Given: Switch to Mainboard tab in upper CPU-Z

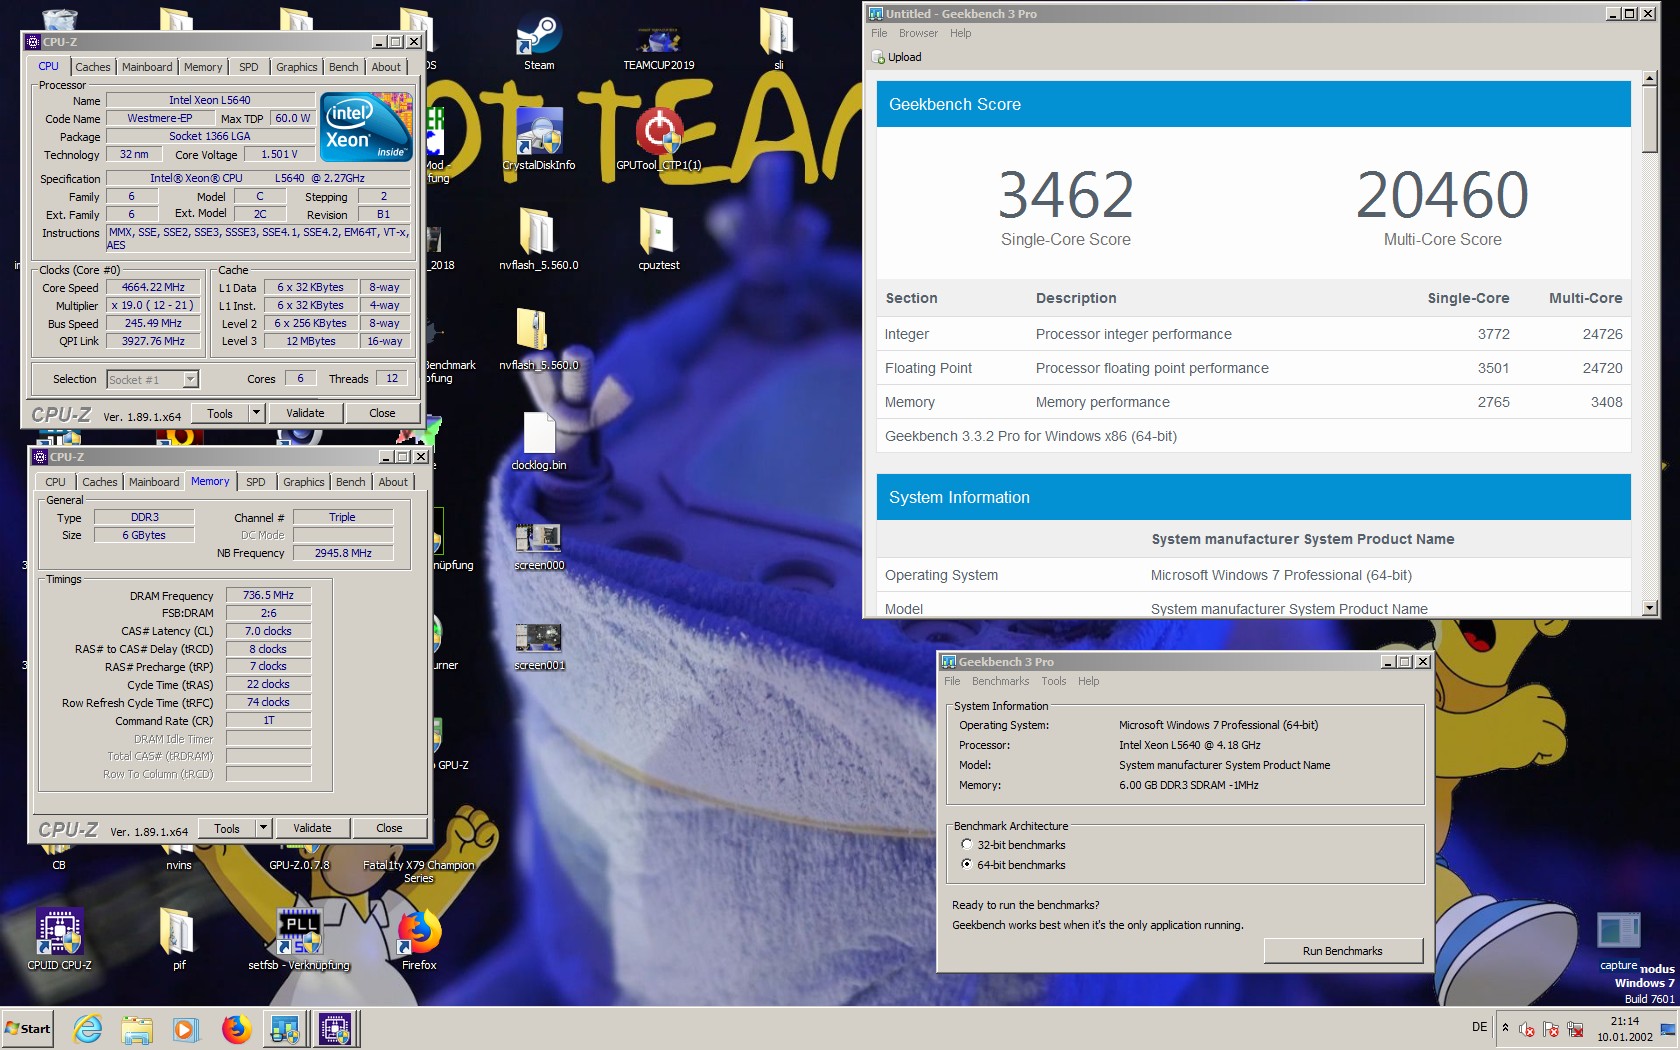Looking at the screenshot, I should click(147, 67).
